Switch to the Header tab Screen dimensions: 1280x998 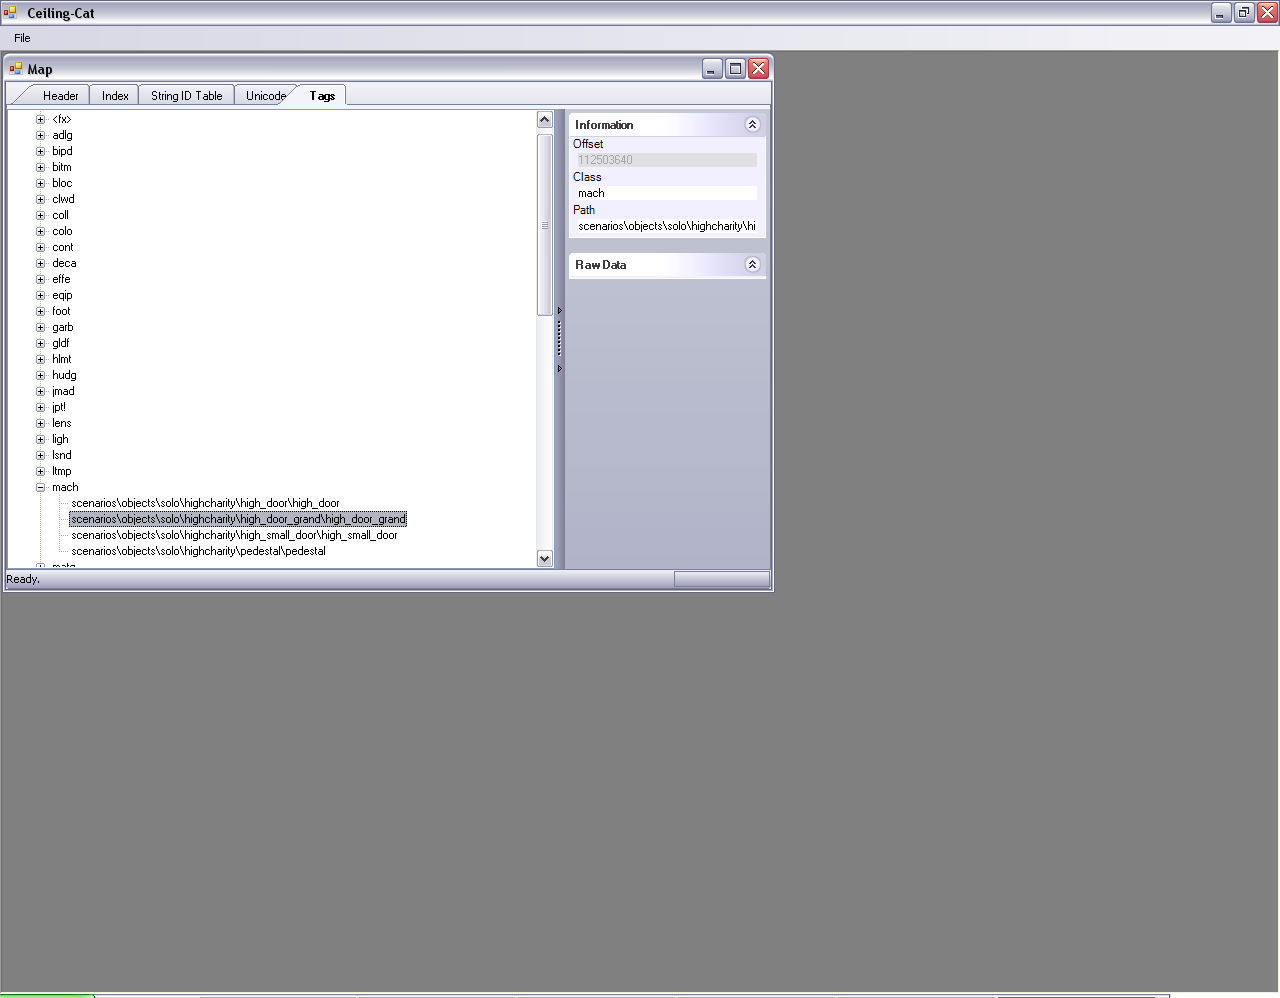pyautogui.click(x=60, y=96)
